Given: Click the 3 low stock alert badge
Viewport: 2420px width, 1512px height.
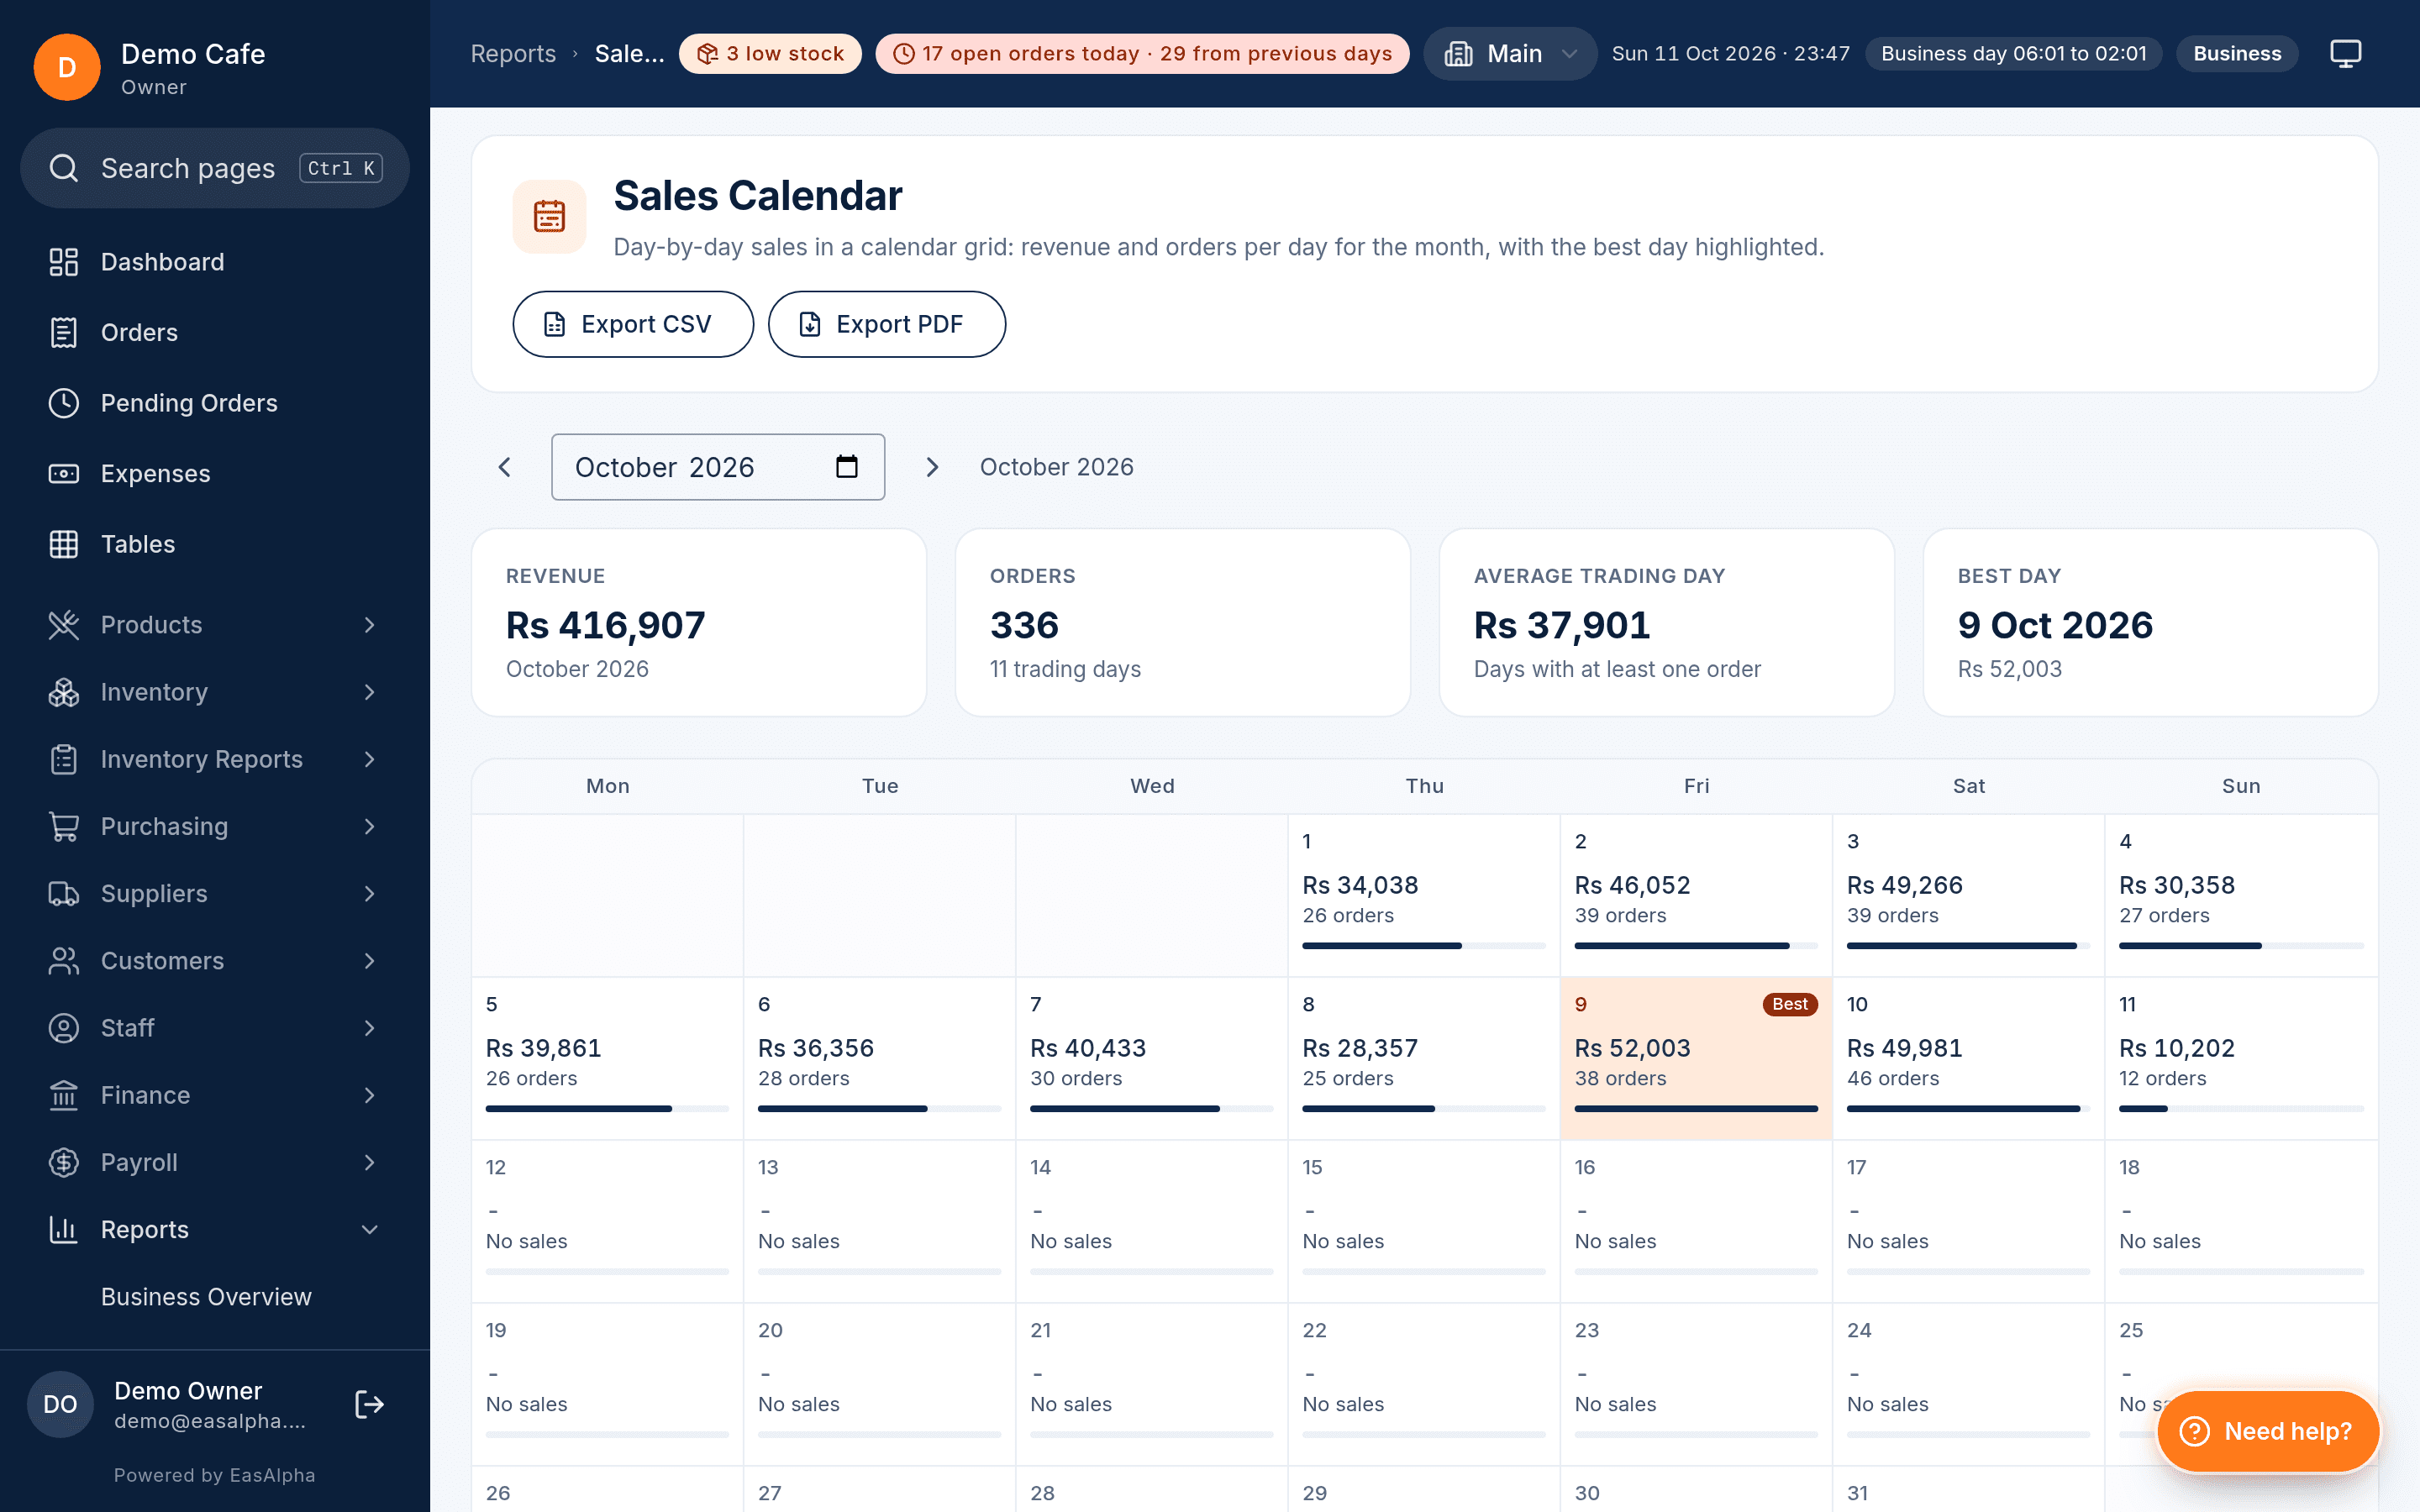Looking at the screenshot, I should (770, 53).
